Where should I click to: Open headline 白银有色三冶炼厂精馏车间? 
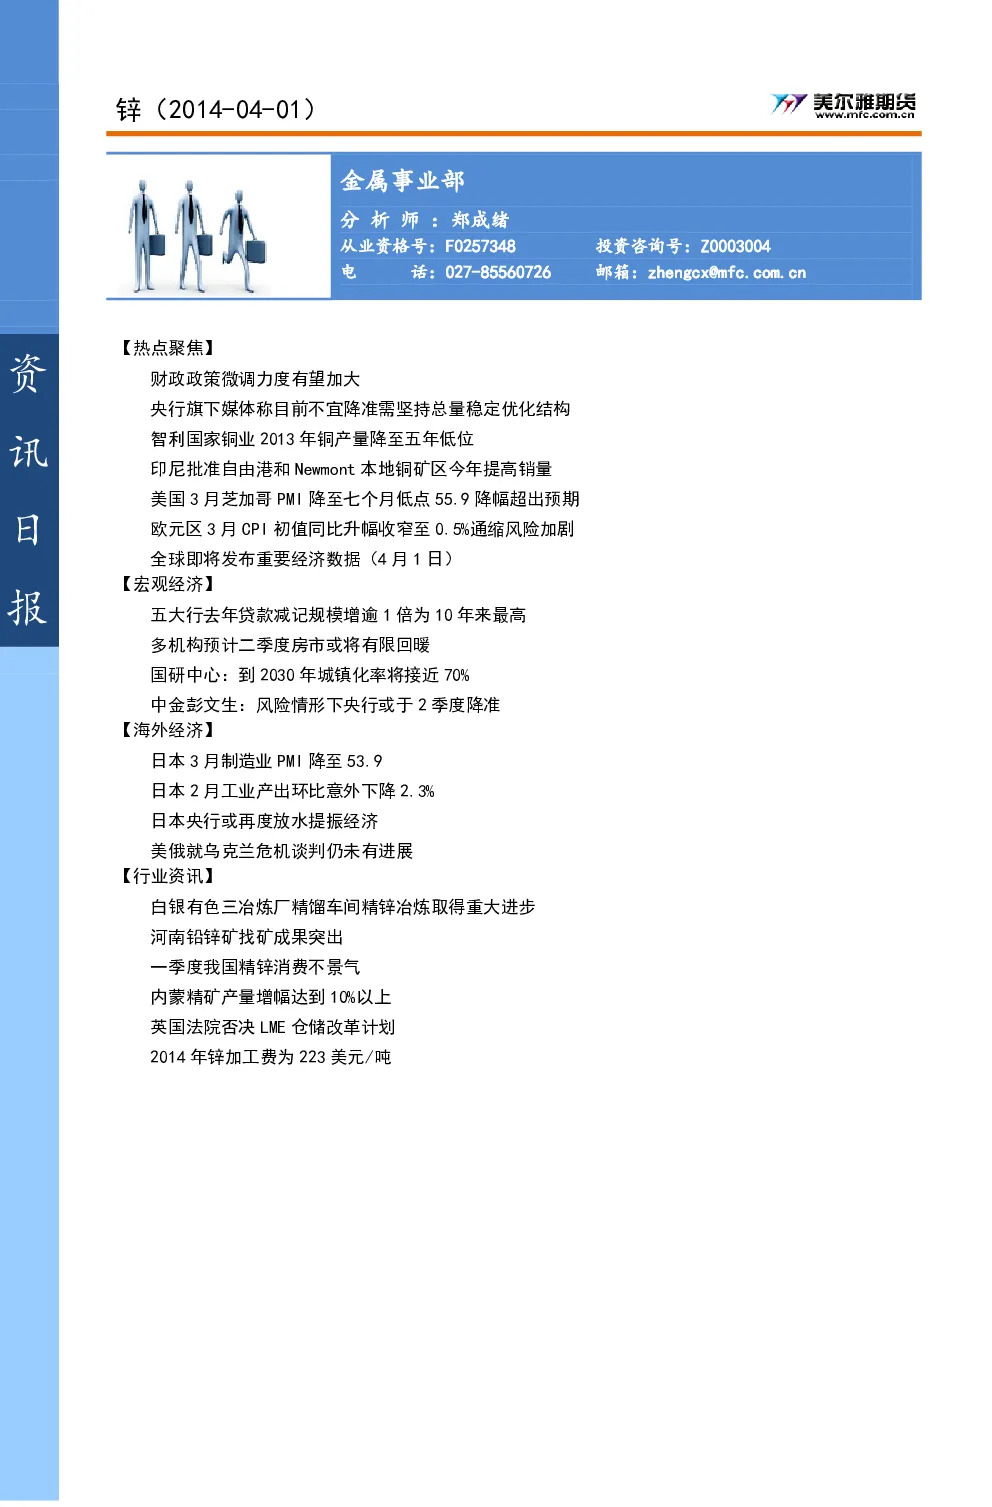coord(343,907)
